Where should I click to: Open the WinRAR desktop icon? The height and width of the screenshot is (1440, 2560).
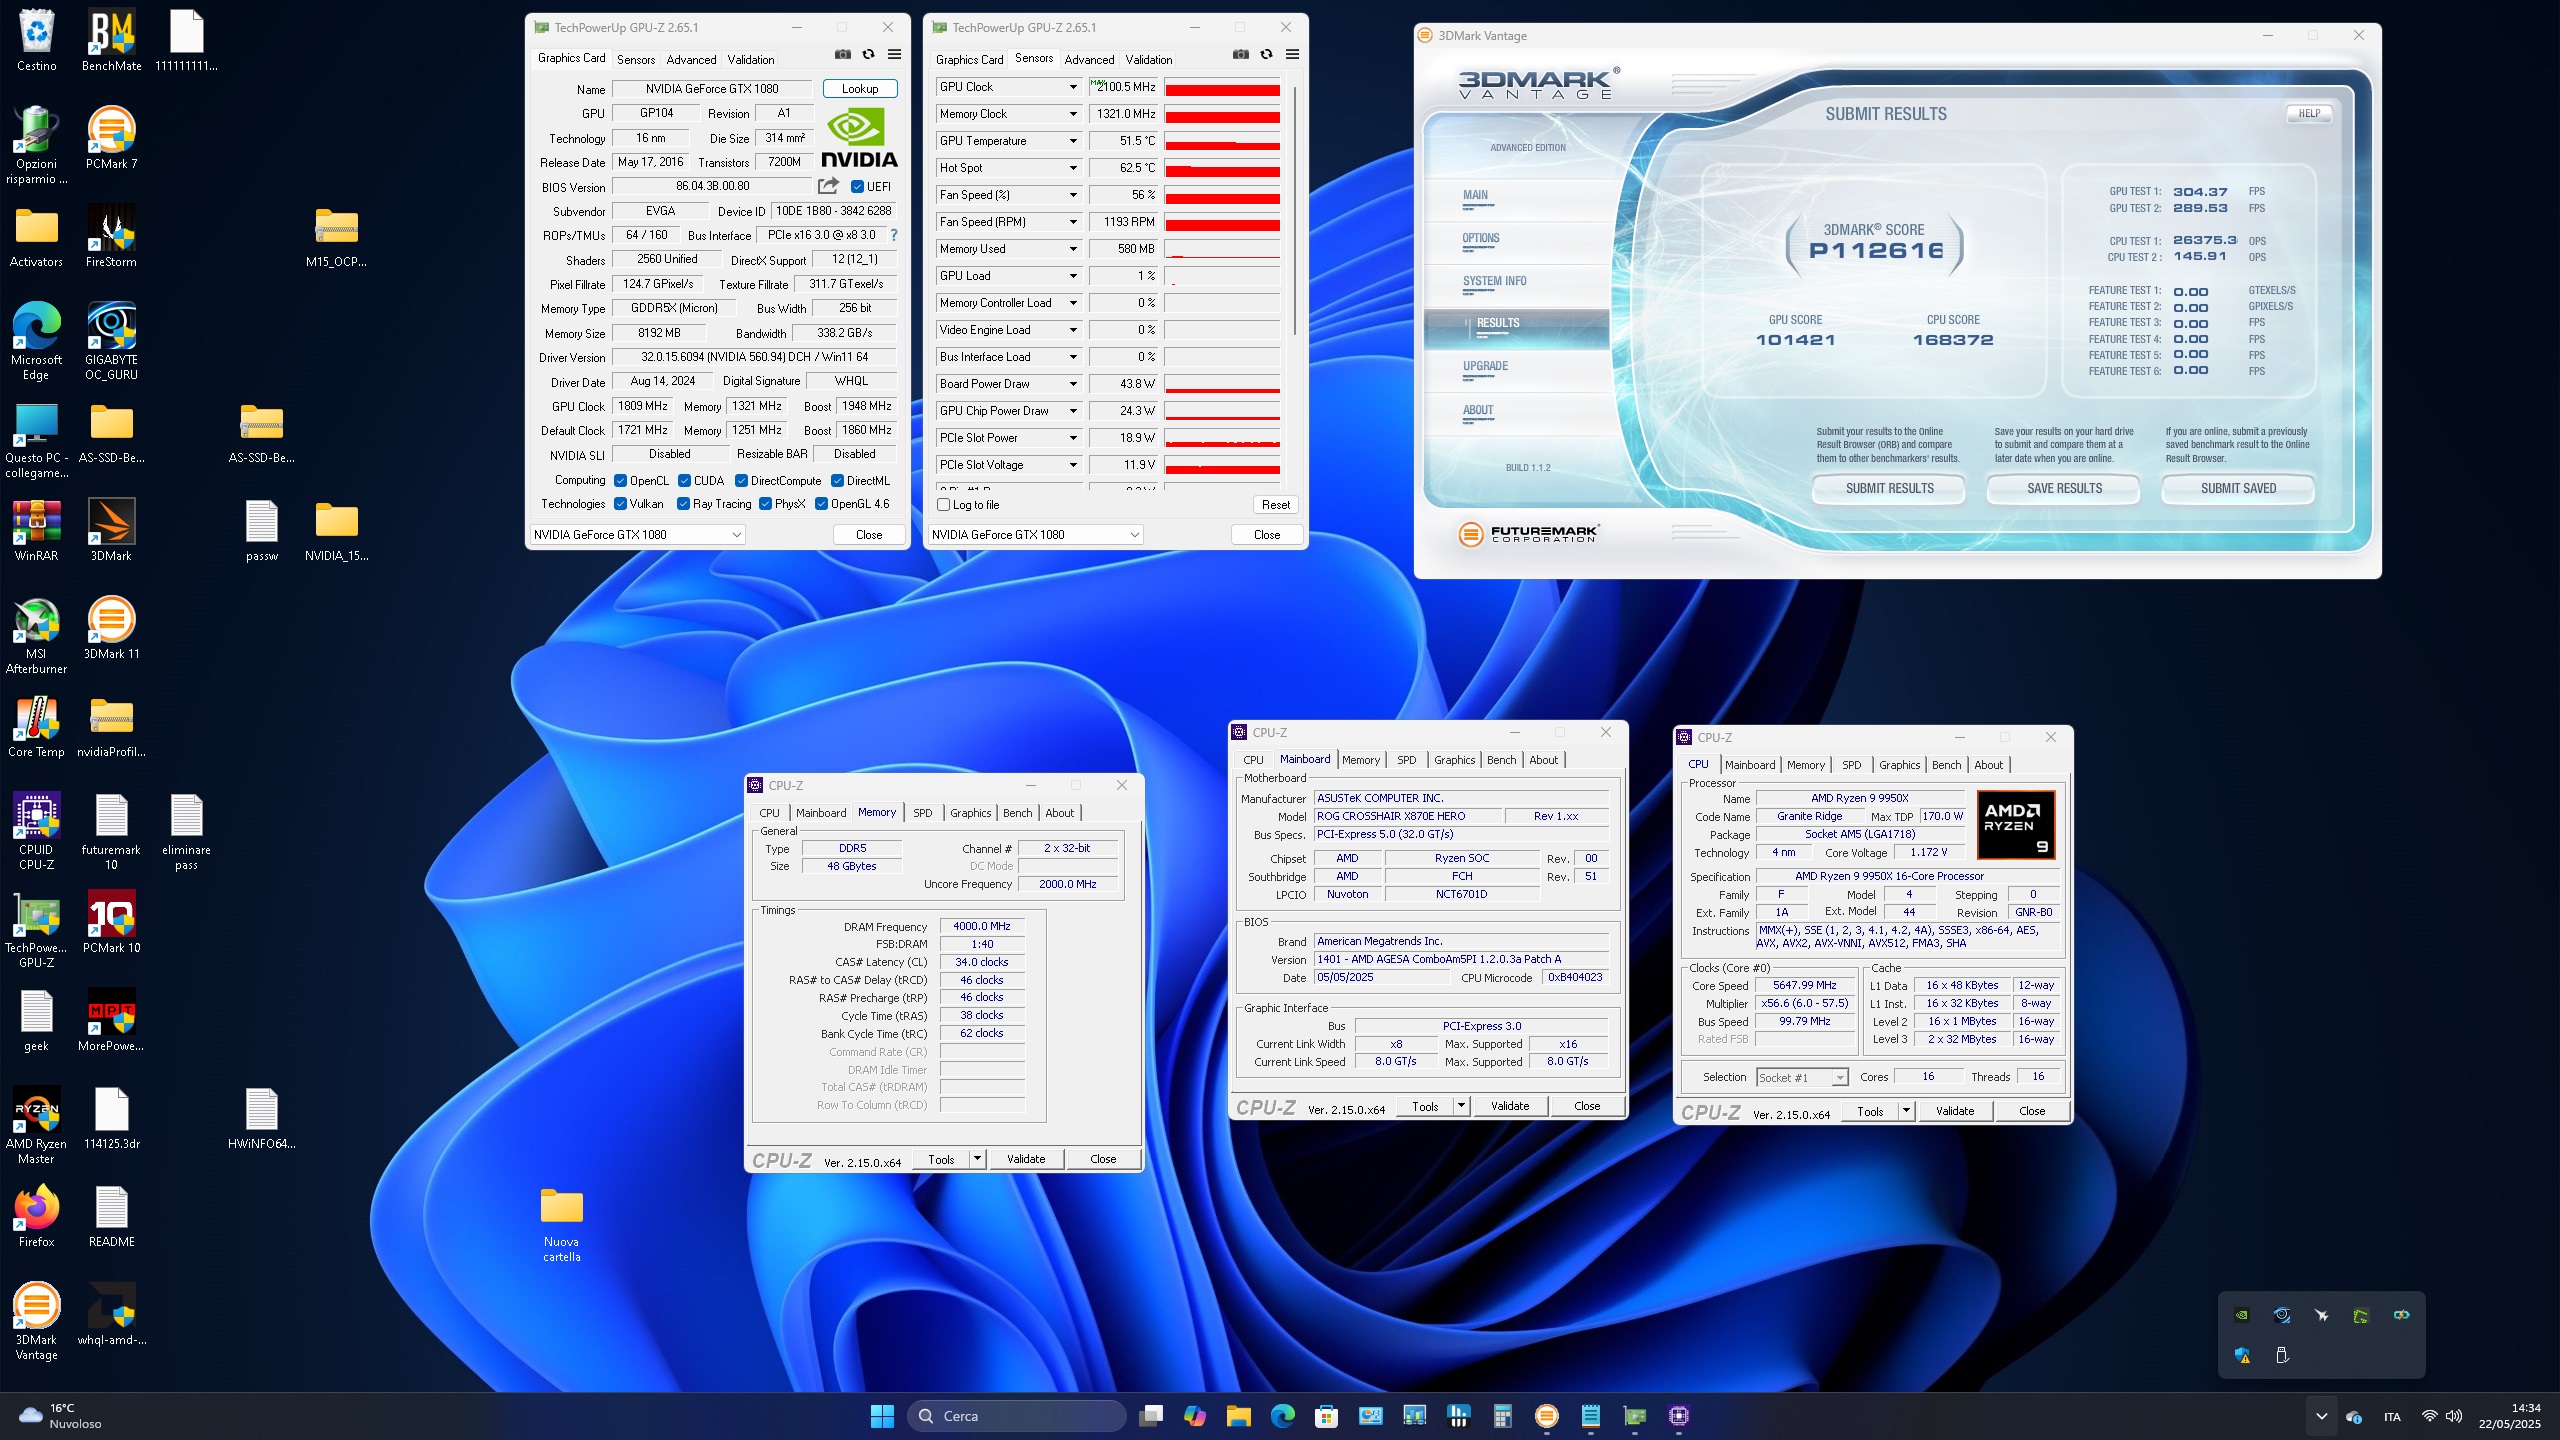36,531
